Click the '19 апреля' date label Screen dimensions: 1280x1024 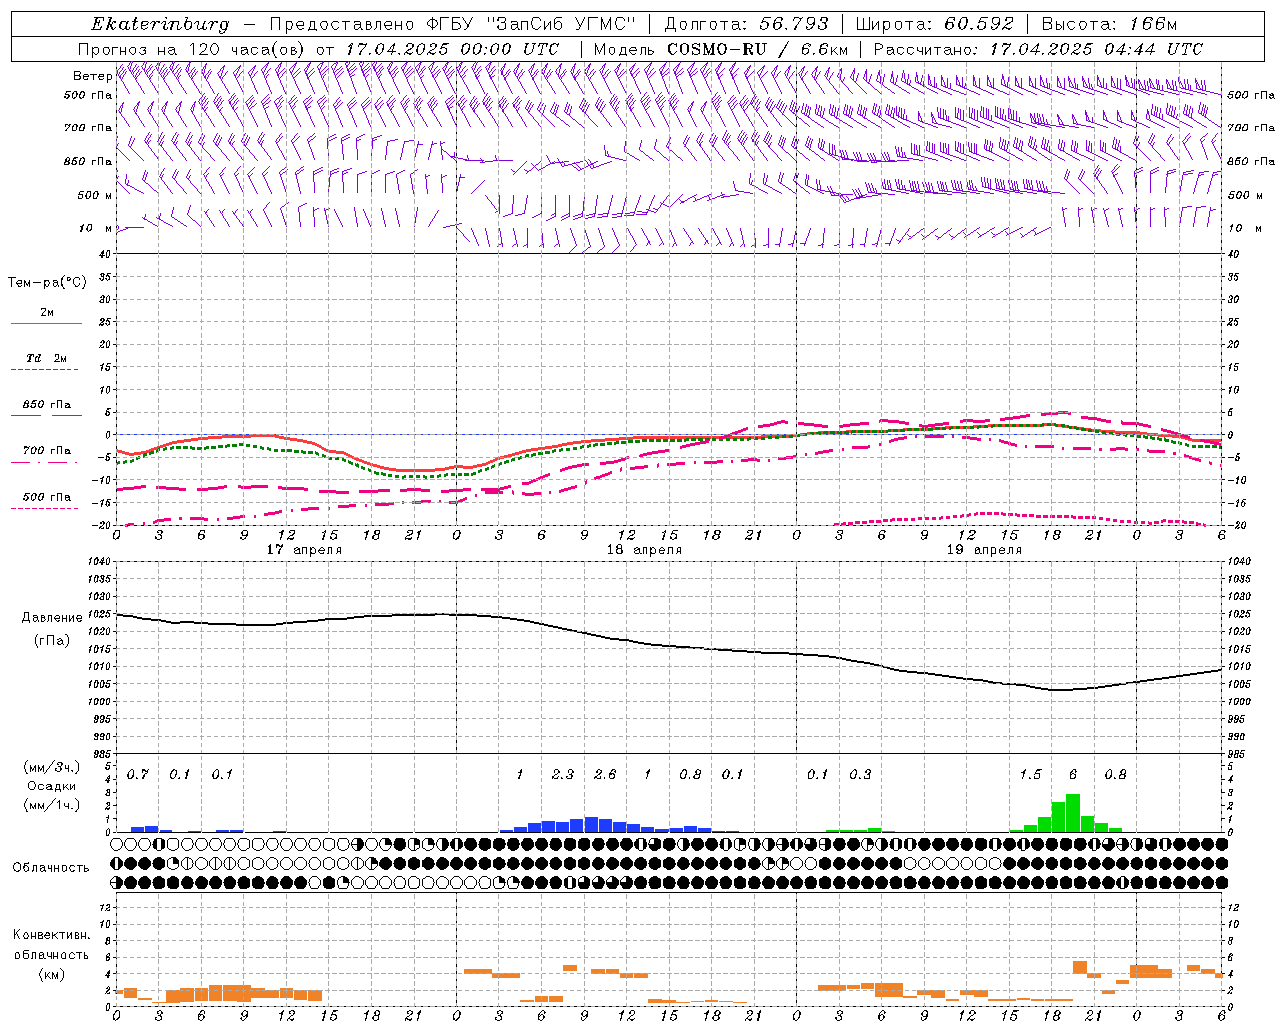[984, 550]
